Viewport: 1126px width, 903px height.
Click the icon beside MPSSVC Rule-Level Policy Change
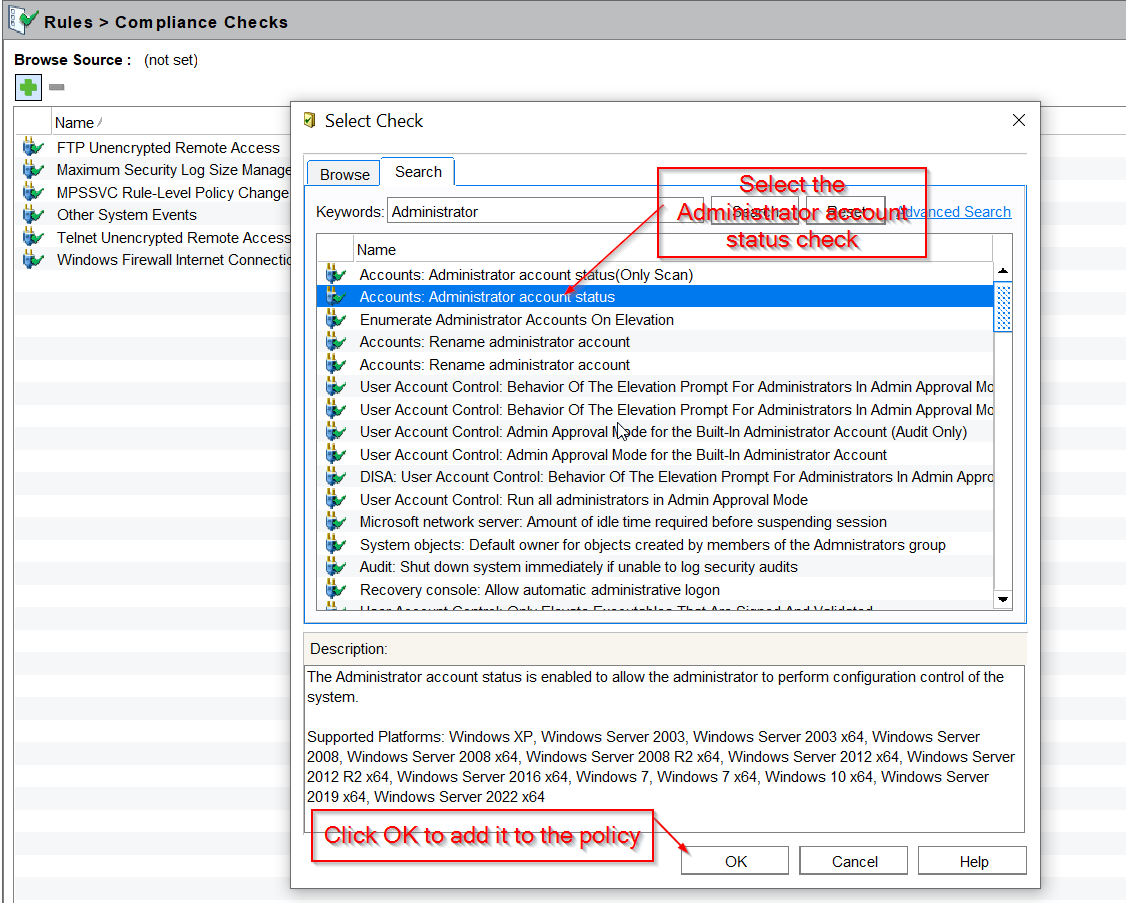pos(33,193)
